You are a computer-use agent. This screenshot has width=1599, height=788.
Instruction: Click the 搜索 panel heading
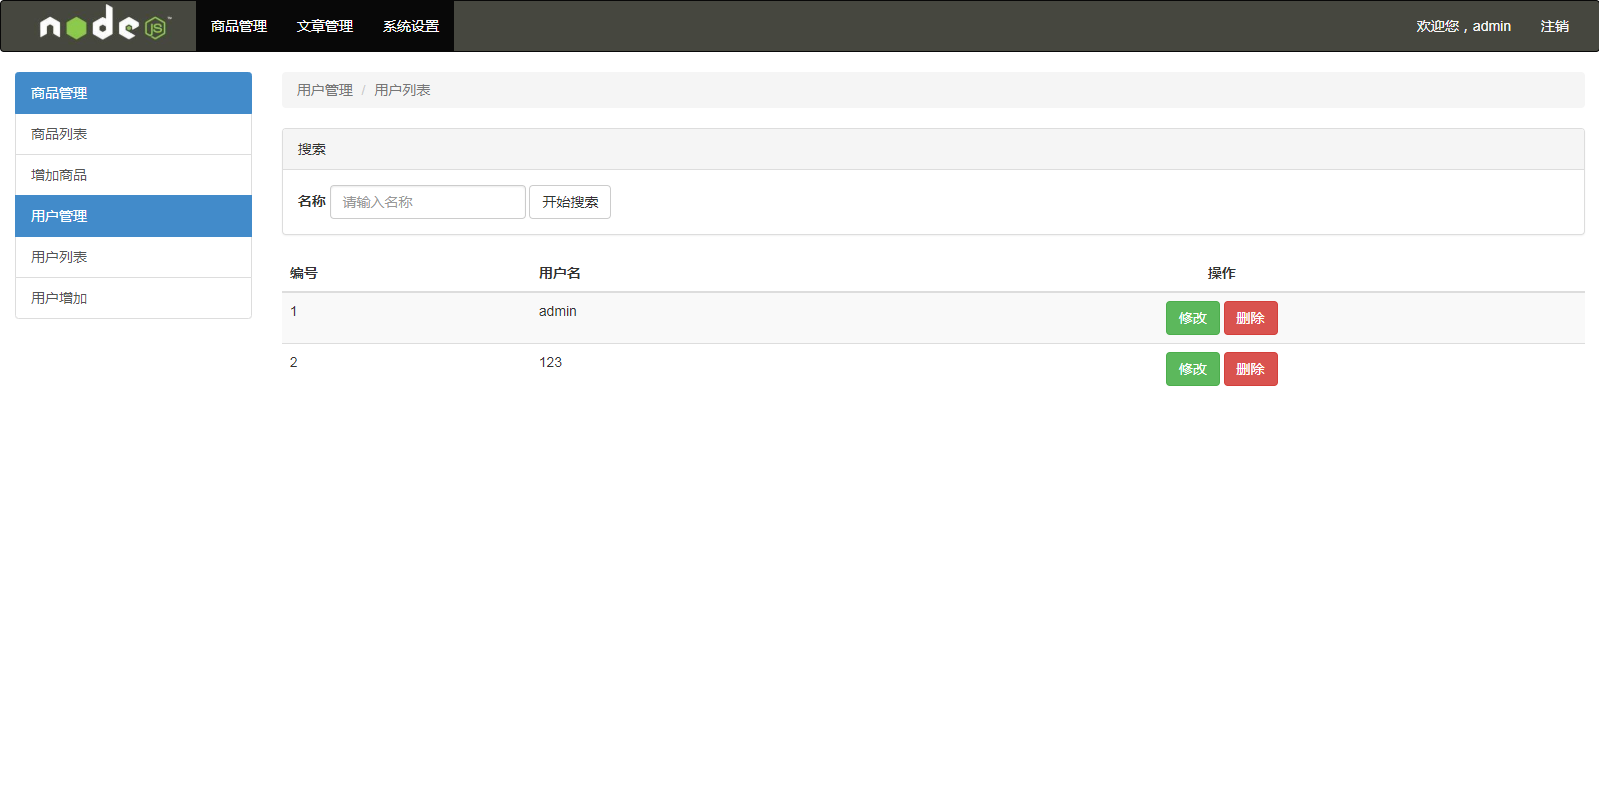(x=933, y=149)
